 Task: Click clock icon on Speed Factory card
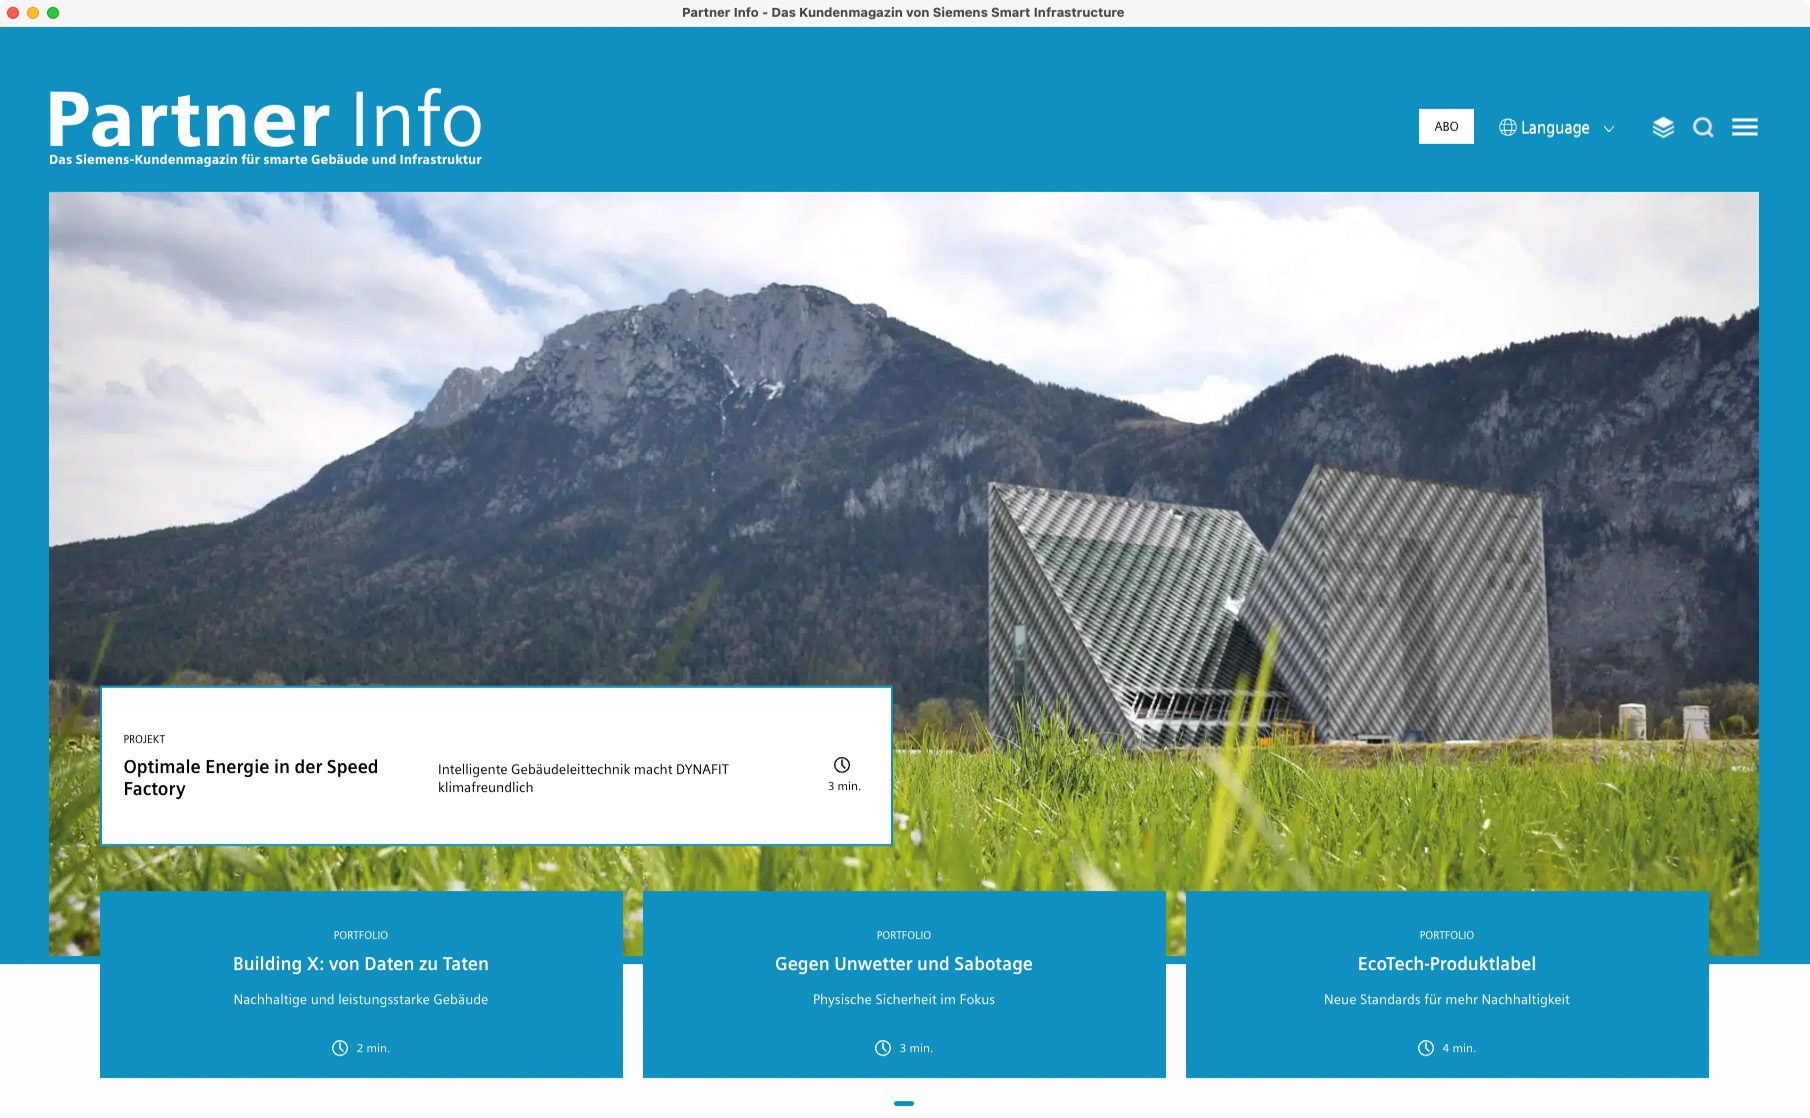click(x=842, y=765)
